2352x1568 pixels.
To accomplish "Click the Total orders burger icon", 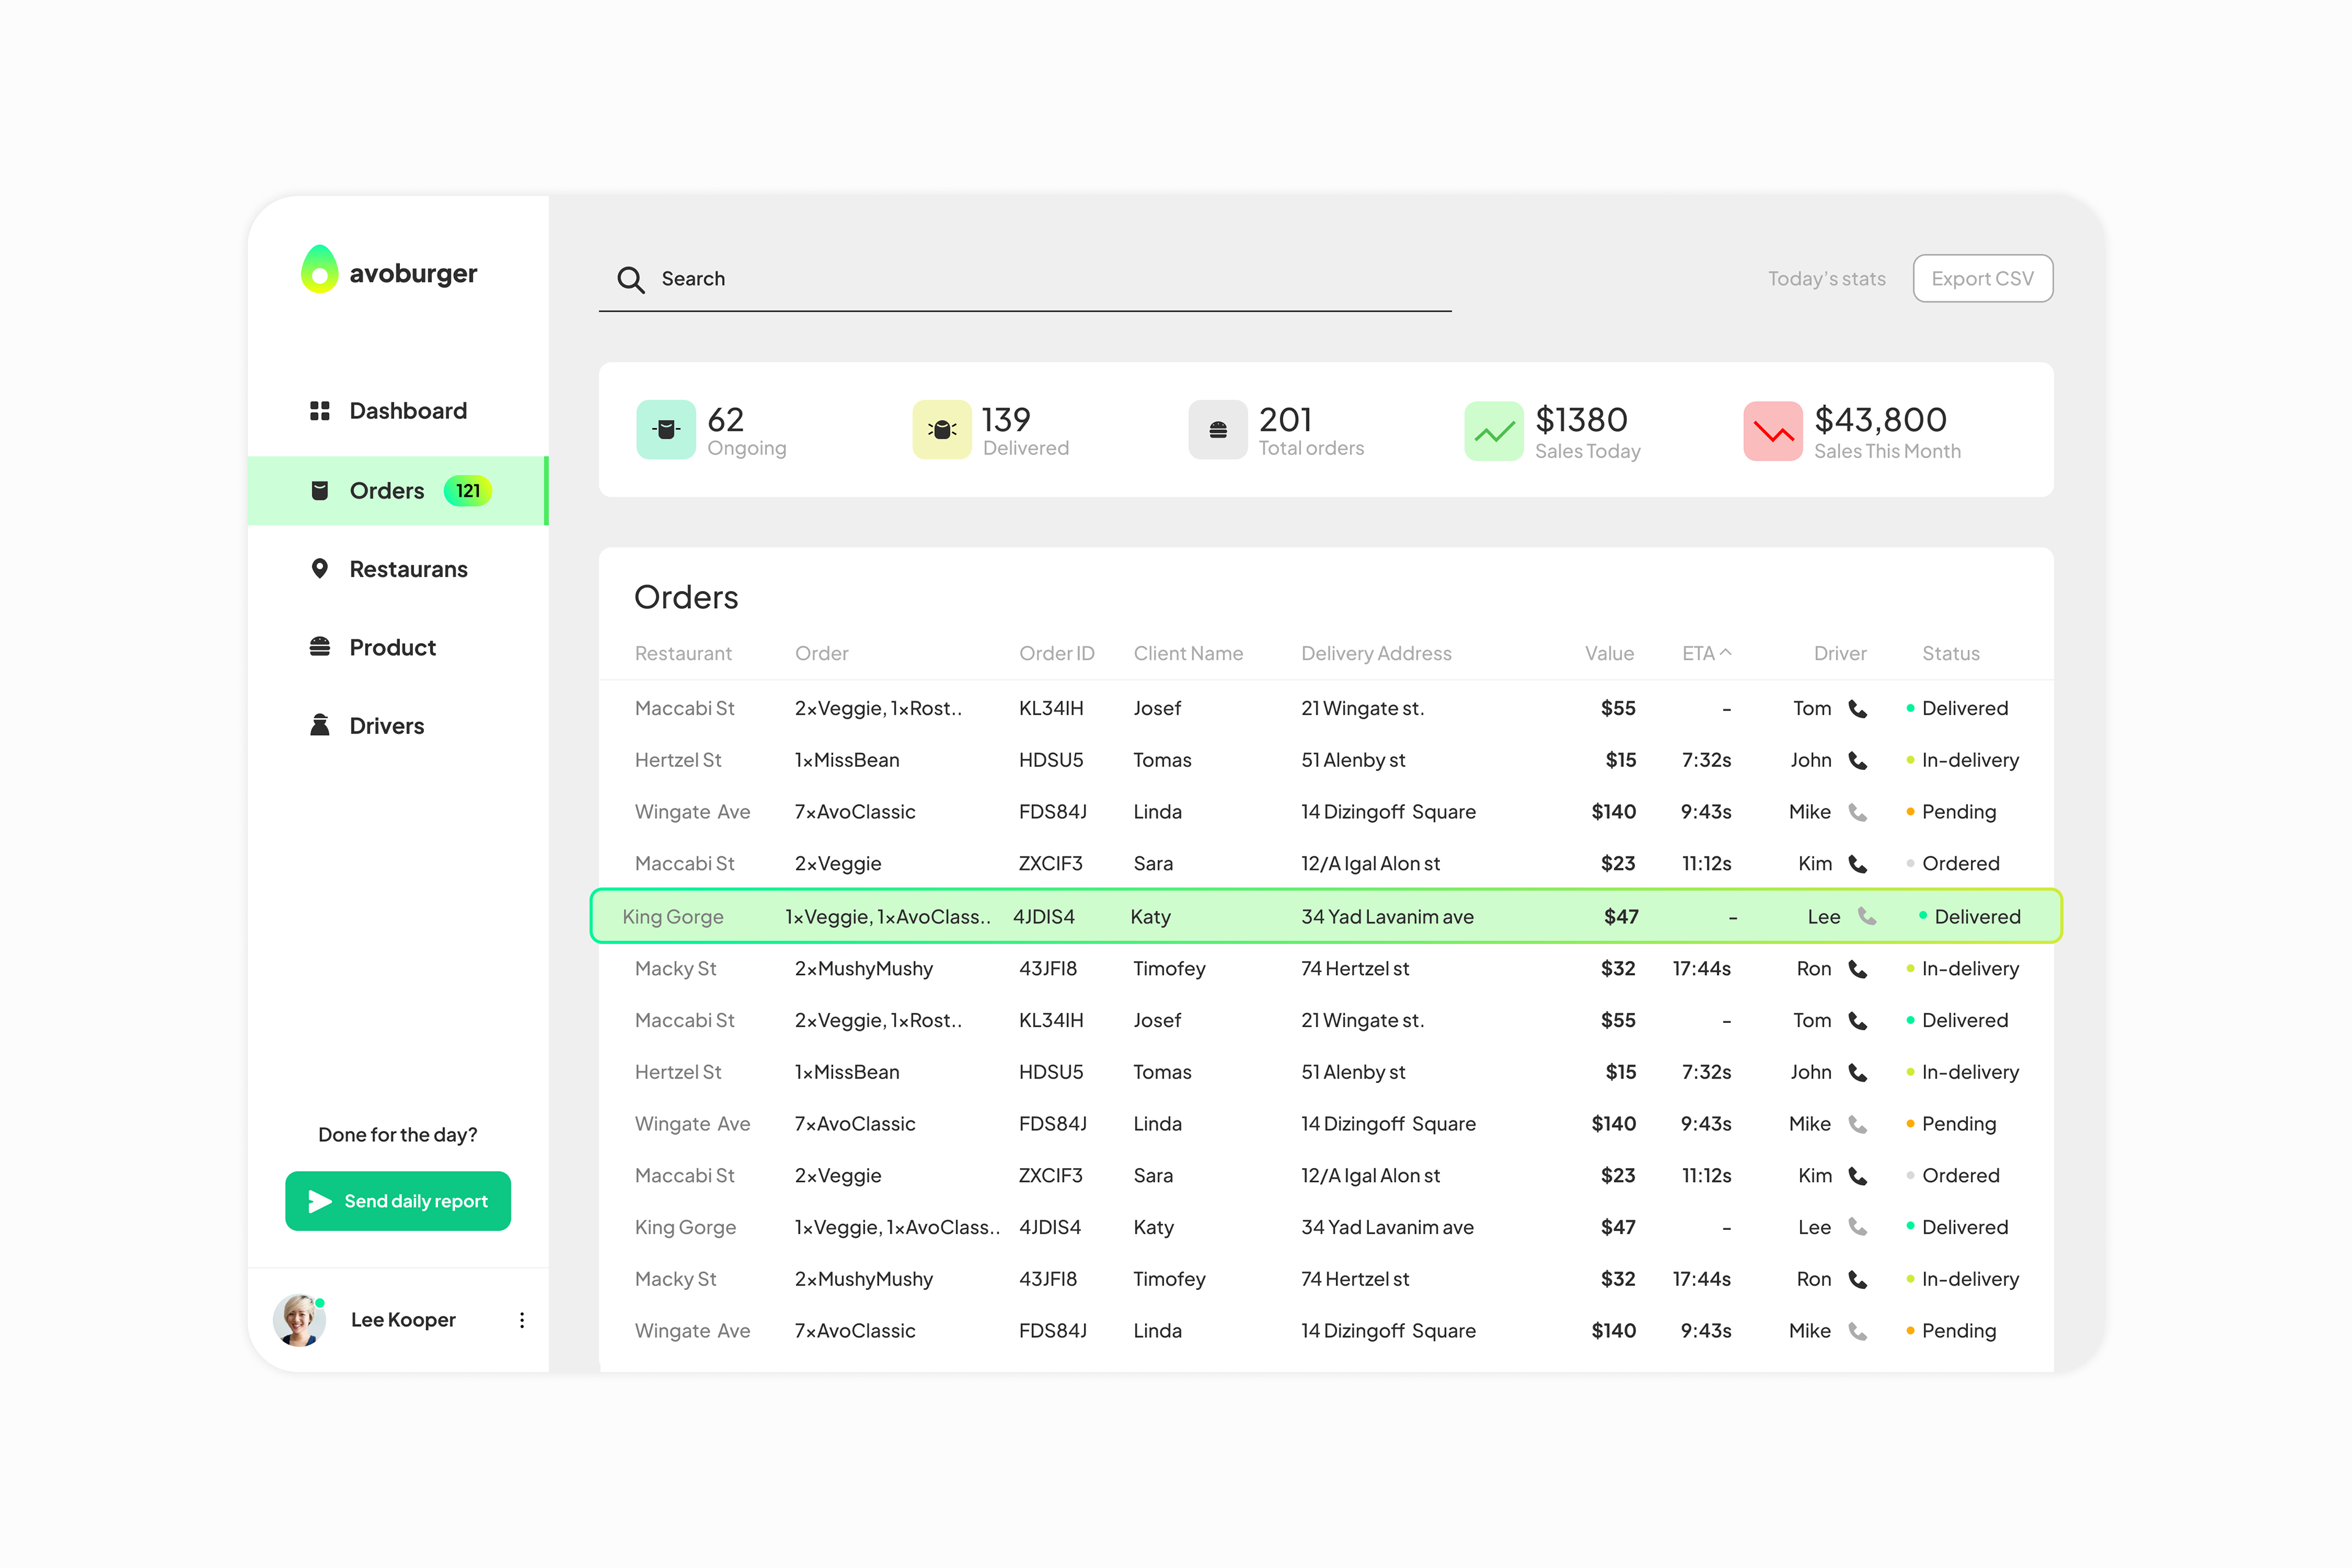I will pyautogui.click(x=1217, y=430).
